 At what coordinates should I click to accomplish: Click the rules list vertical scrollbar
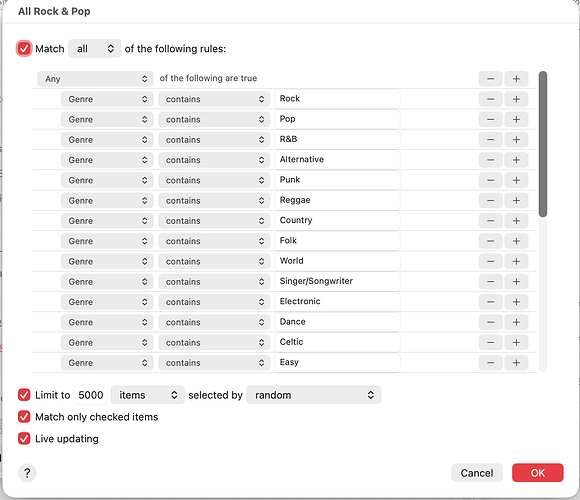pos(543,144)
